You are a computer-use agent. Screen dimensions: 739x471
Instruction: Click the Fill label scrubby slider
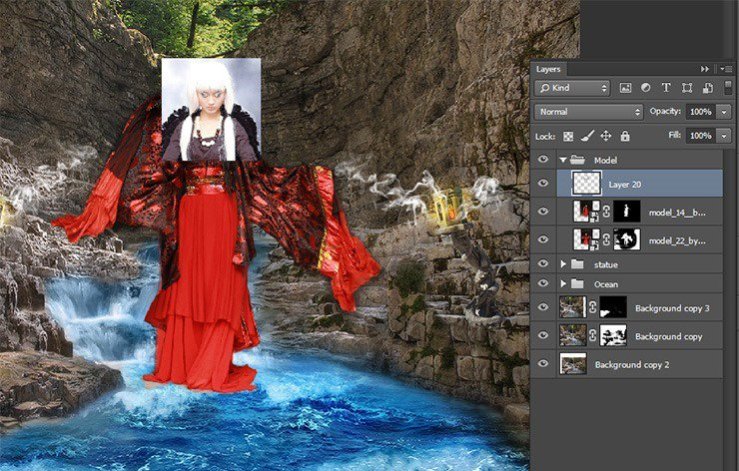point(675,135)
